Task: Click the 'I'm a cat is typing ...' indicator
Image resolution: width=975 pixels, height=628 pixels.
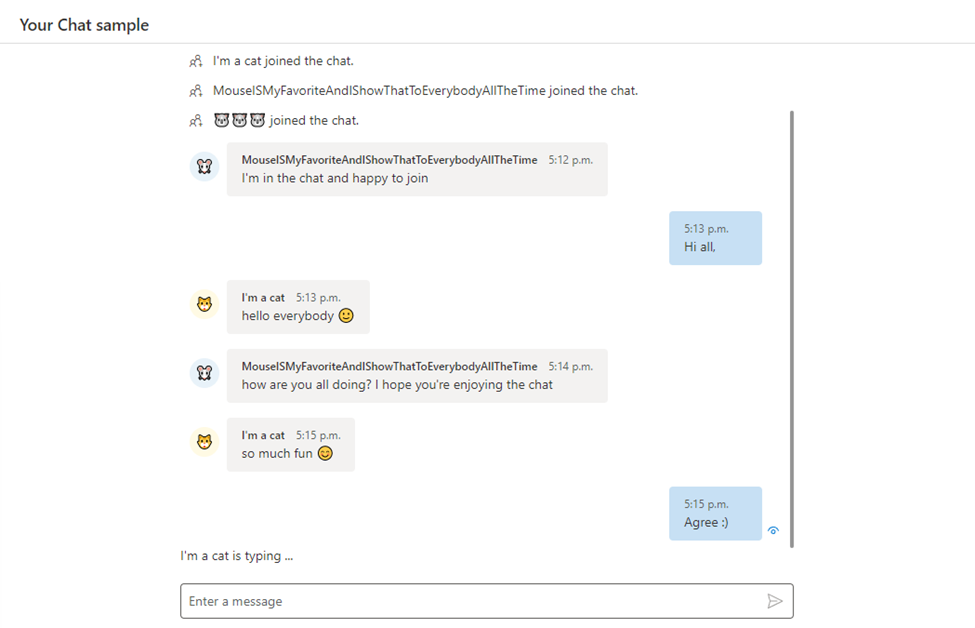Action: pyautogui.click(x=236, y=556)
